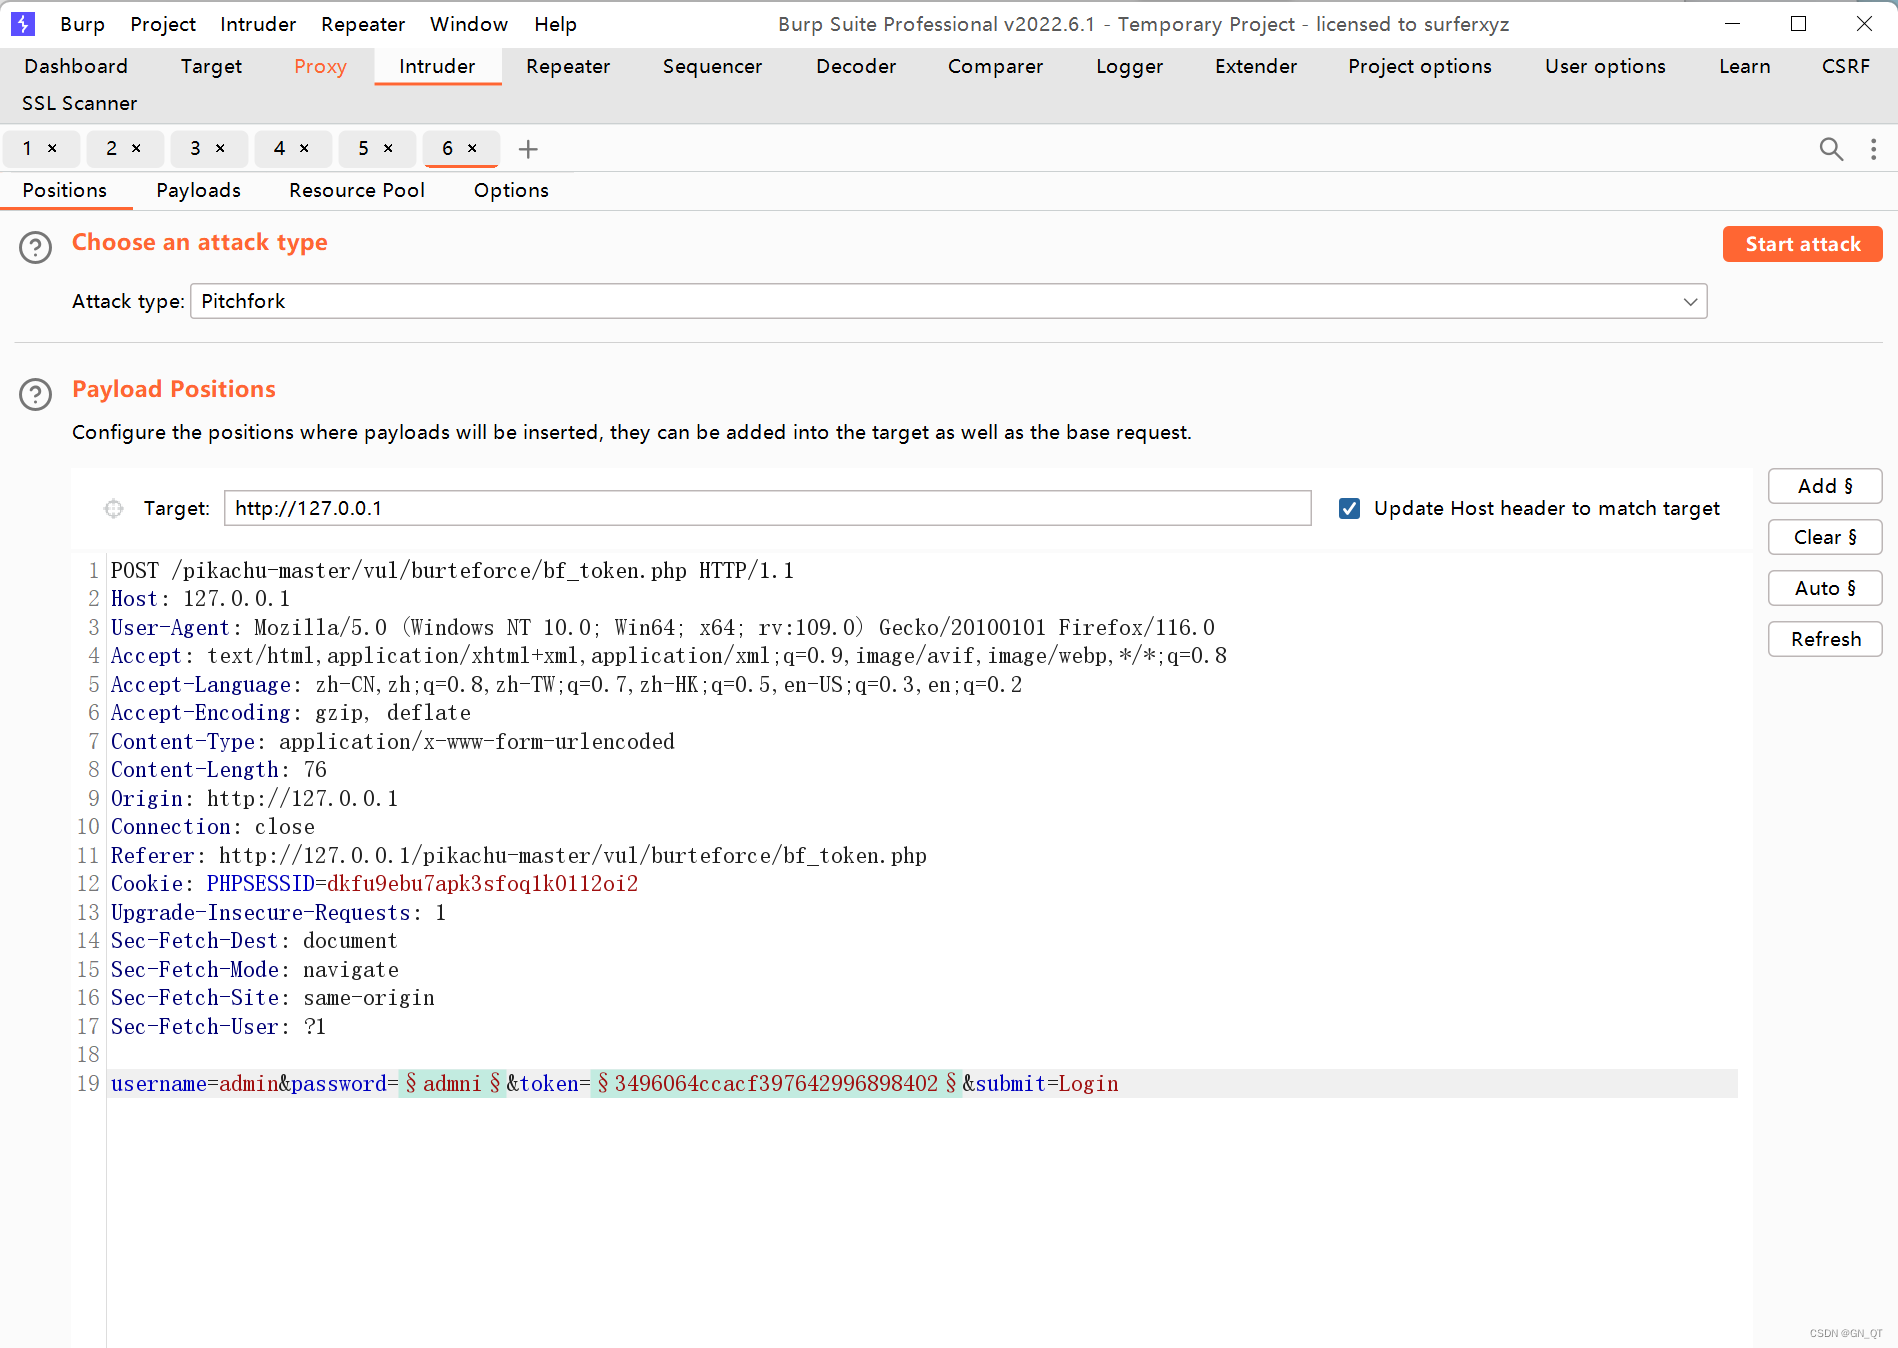Click the Sec-Fetch-Site header line
Image resolution: width=1898 pixels, height=1348 pixels.
click(x=273, y=998)
